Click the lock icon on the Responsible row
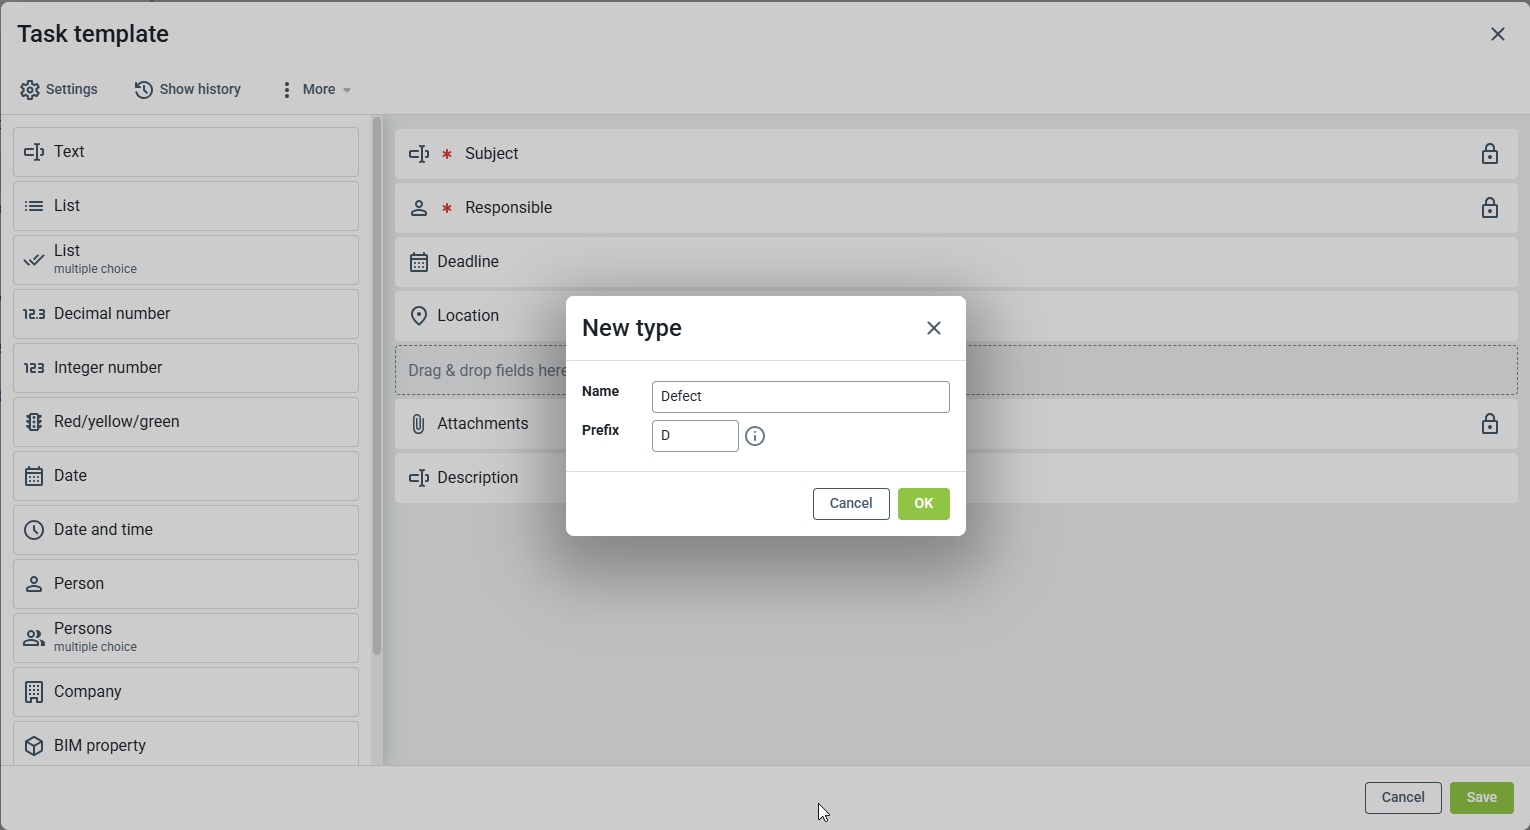The width and height of the screenshot is (1530, 830). (1489, 208)
